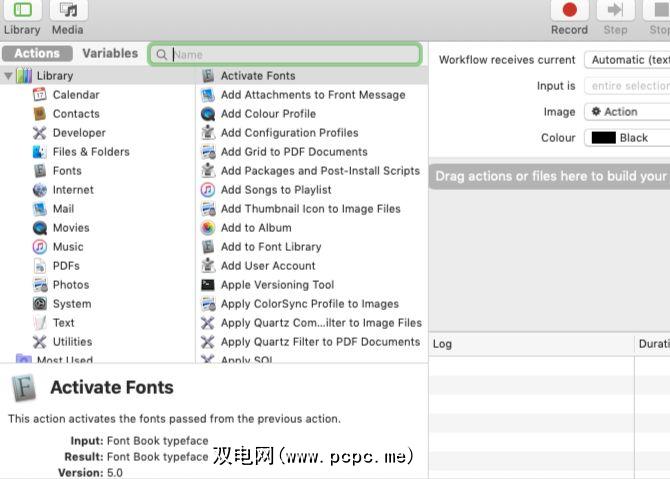Select Apply ColorSync Profile to Images action

312,304
